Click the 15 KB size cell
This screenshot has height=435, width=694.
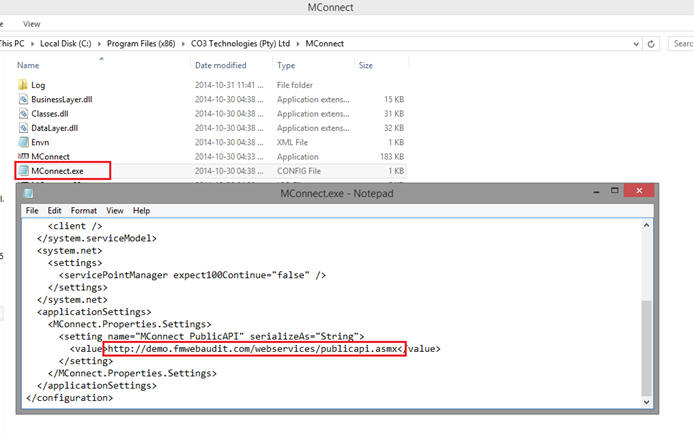[x=394, y=100]
